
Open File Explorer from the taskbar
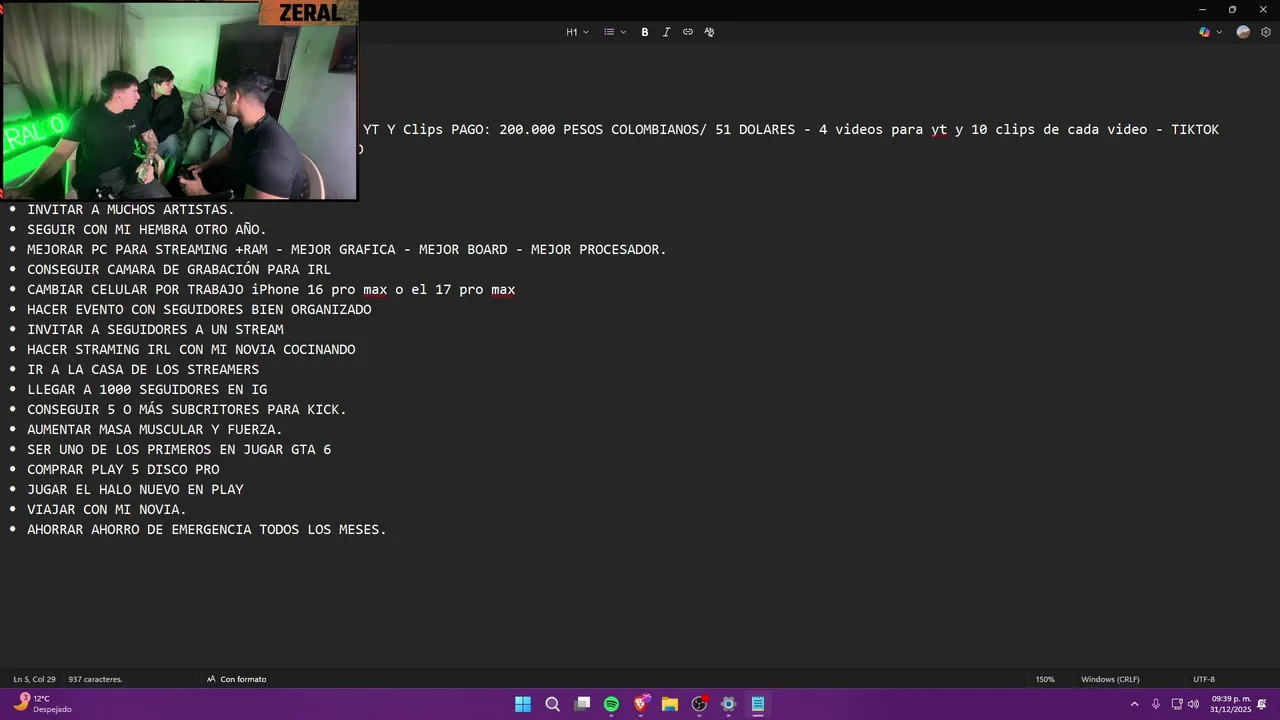(x=670, y=704)
